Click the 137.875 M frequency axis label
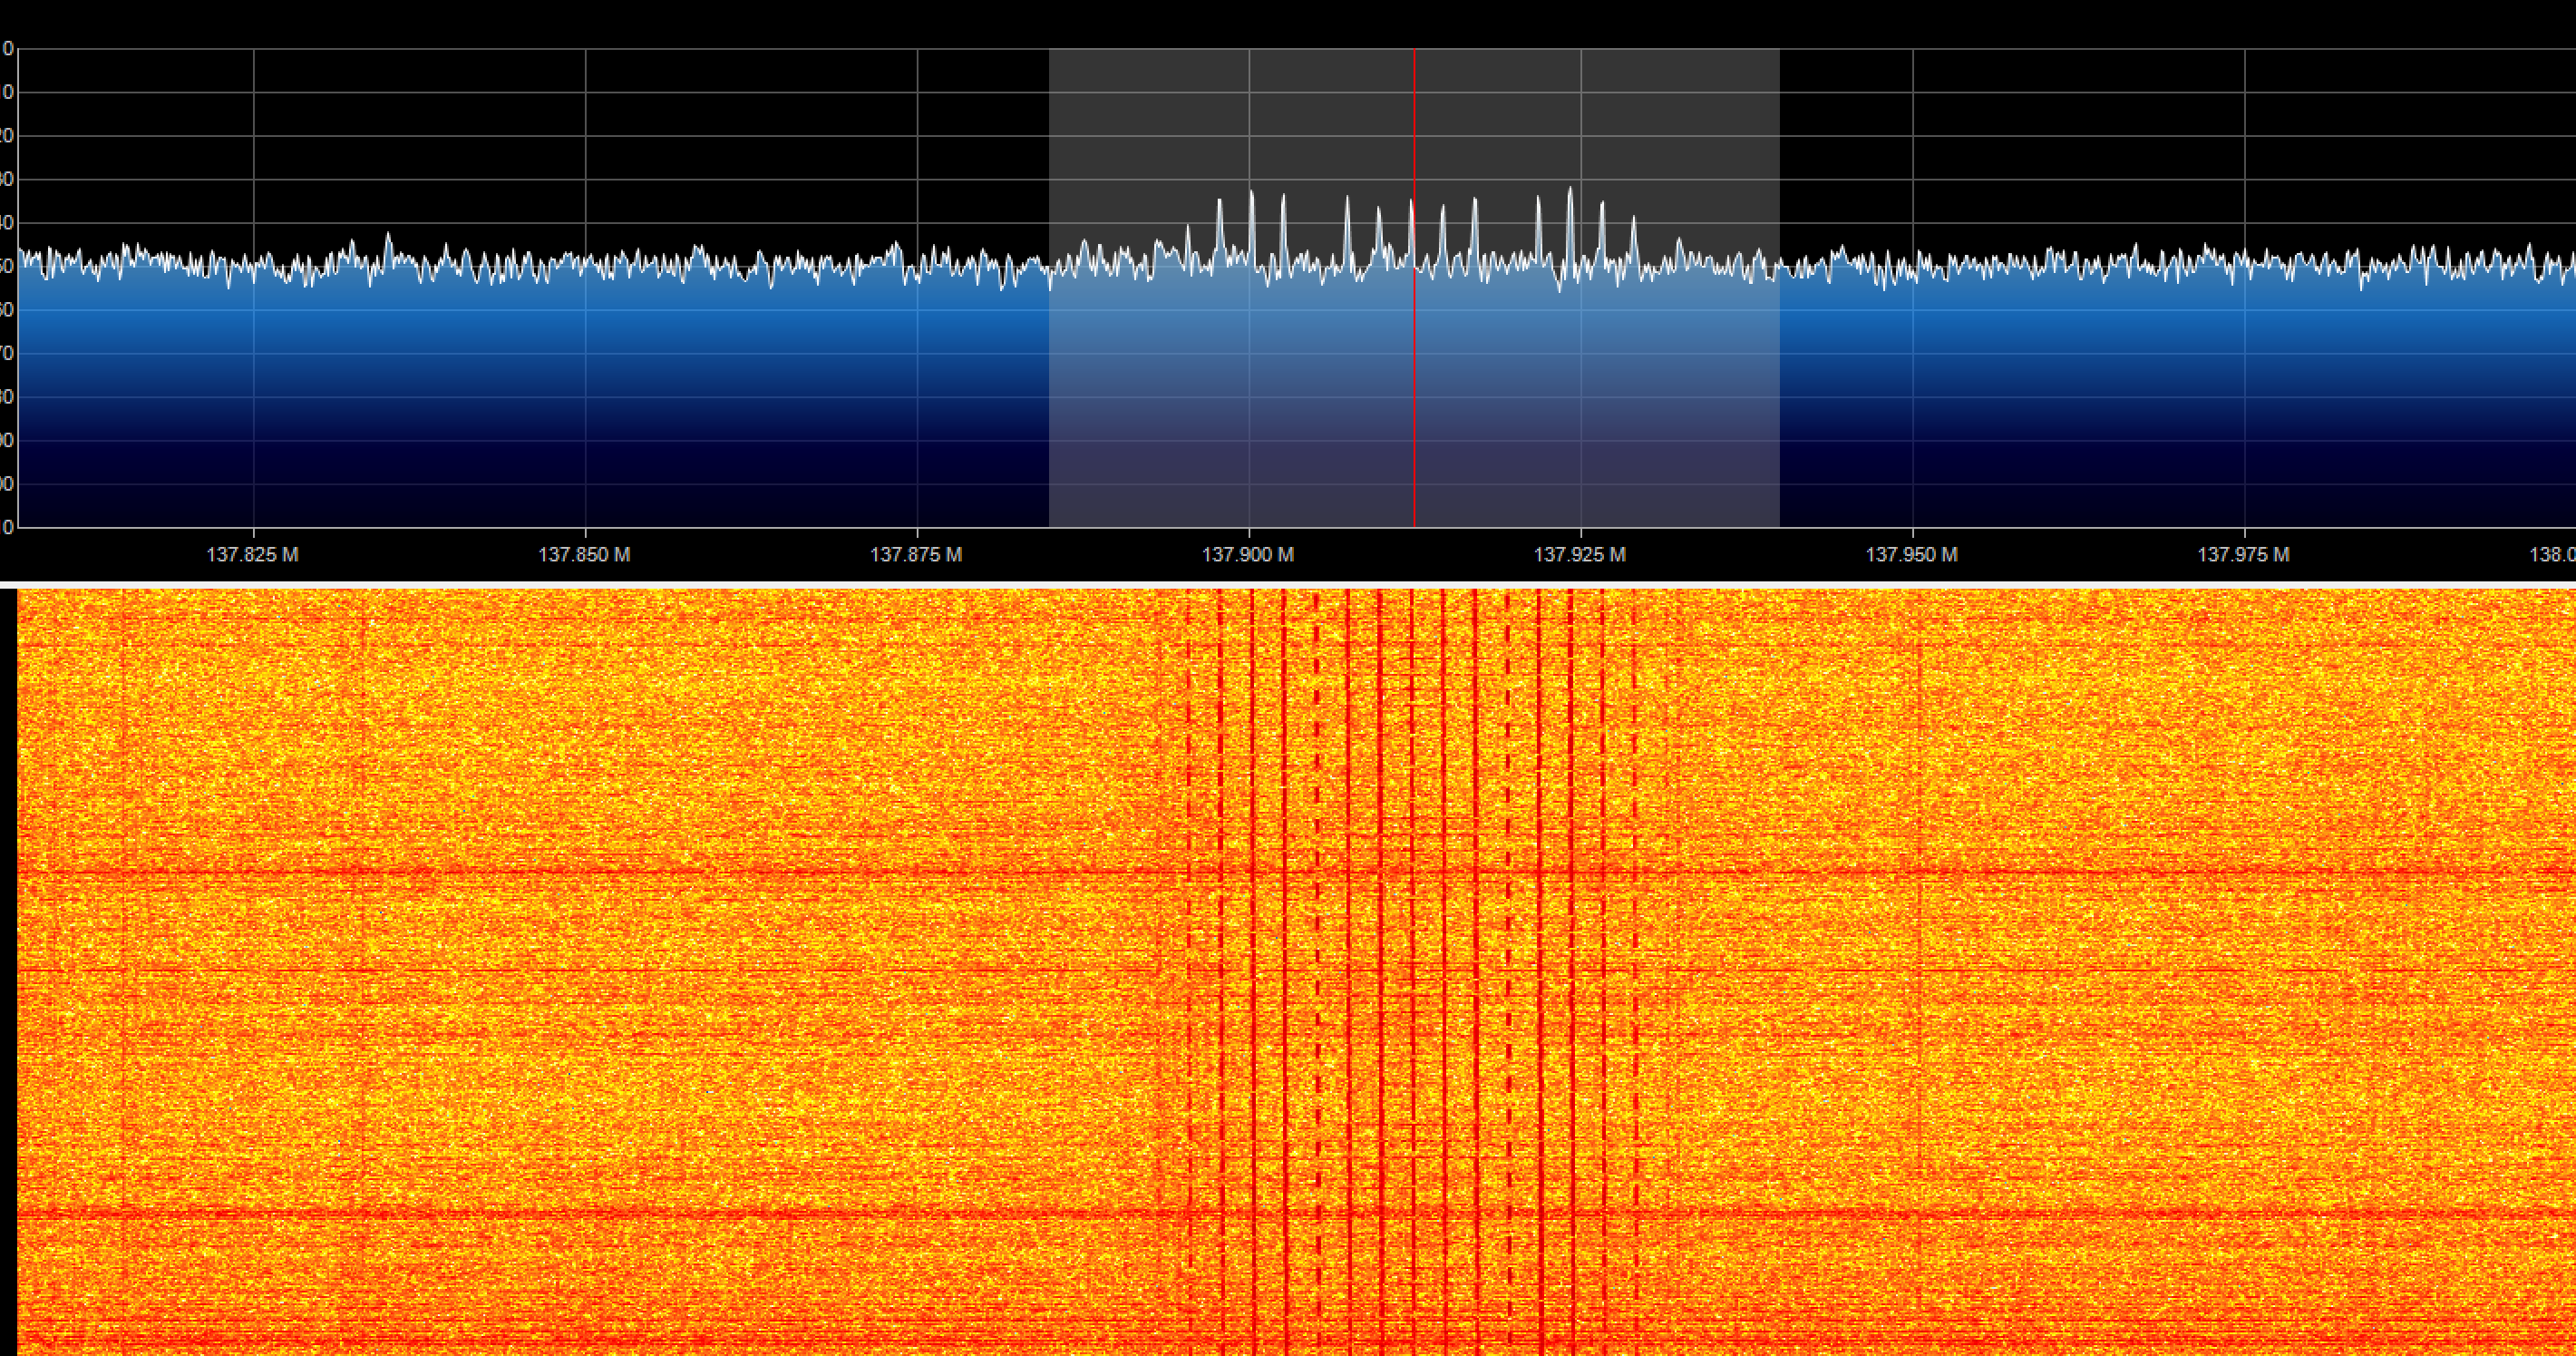The image size is (2576, 1356). coord(916,554)
